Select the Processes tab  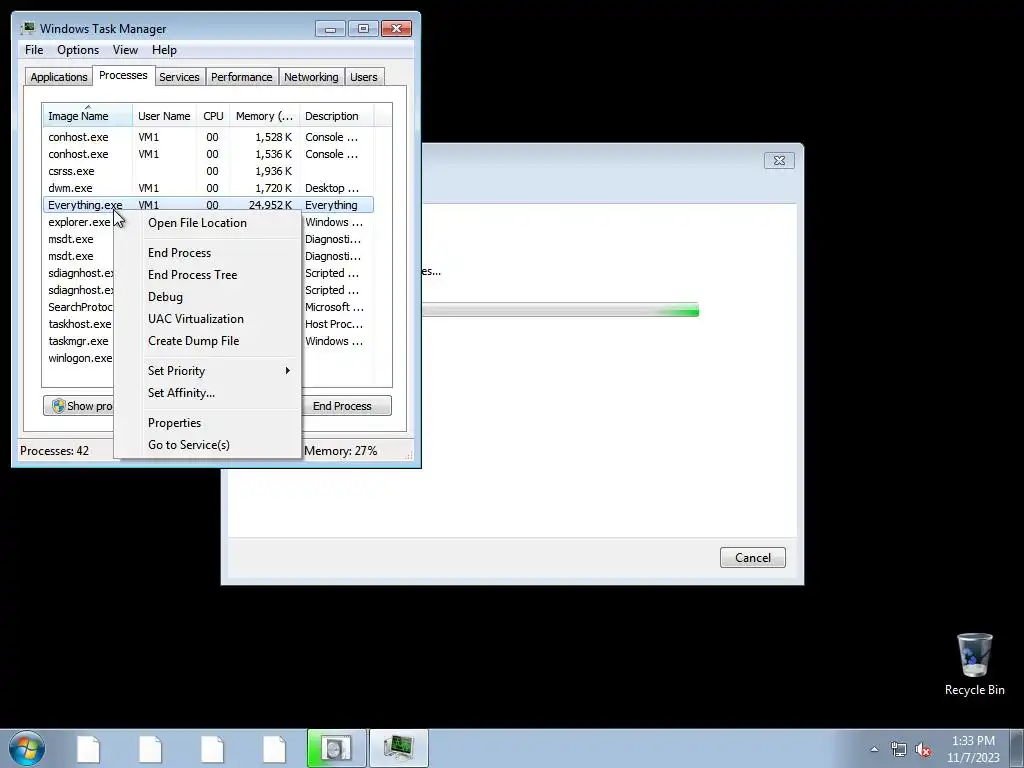(123, 75)
